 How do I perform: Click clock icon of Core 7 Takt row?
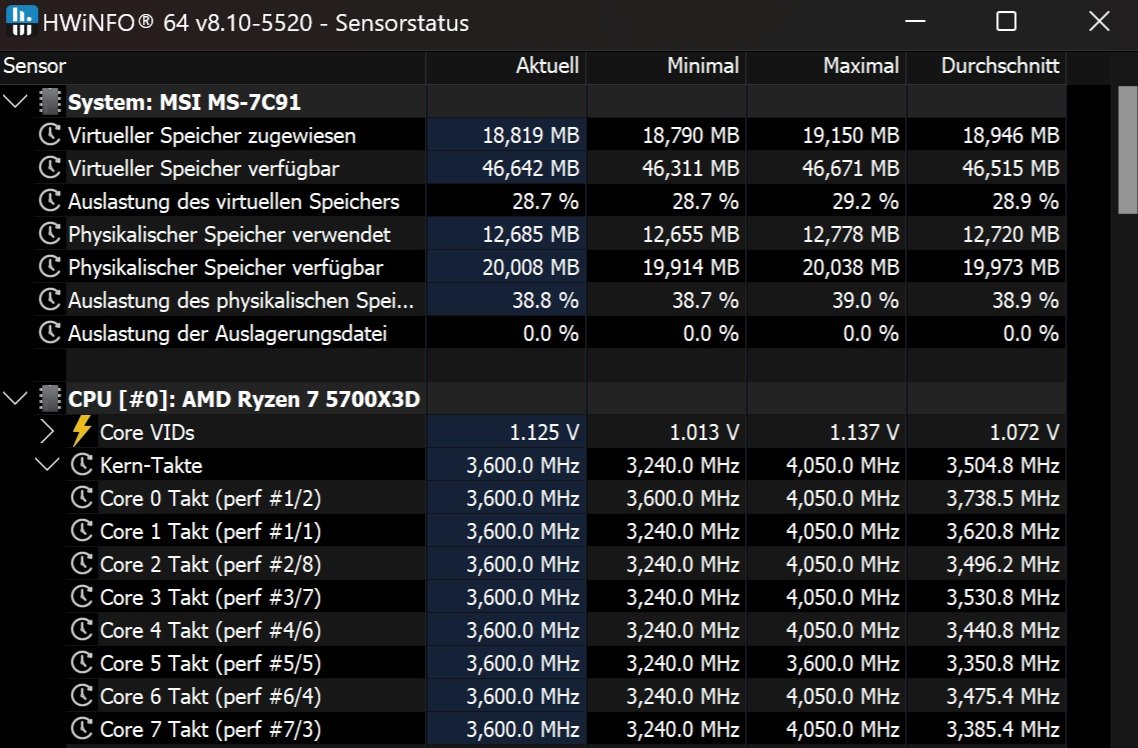pos(81,728)
